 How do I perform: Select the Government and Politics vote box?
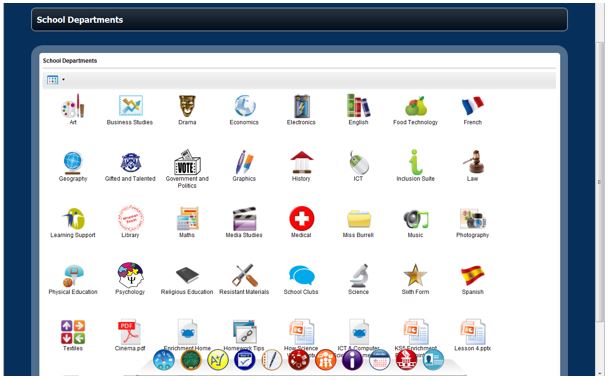pyautogui.click(x=187, y=162)
